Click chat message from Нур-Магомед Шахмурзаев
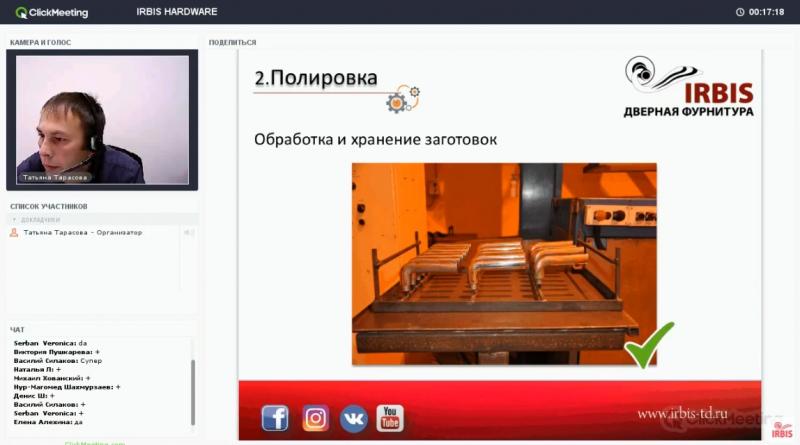 tap(67, 387)
